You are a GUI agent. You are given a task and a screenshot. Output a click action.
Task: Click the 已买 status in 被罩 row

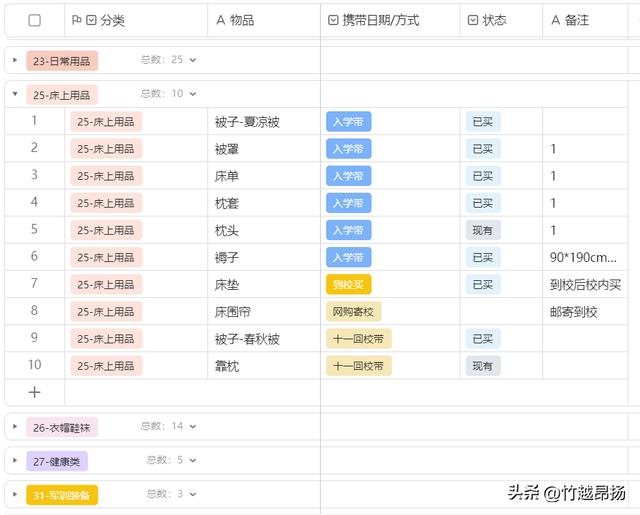pyautogui.click(x=483, y=149)
